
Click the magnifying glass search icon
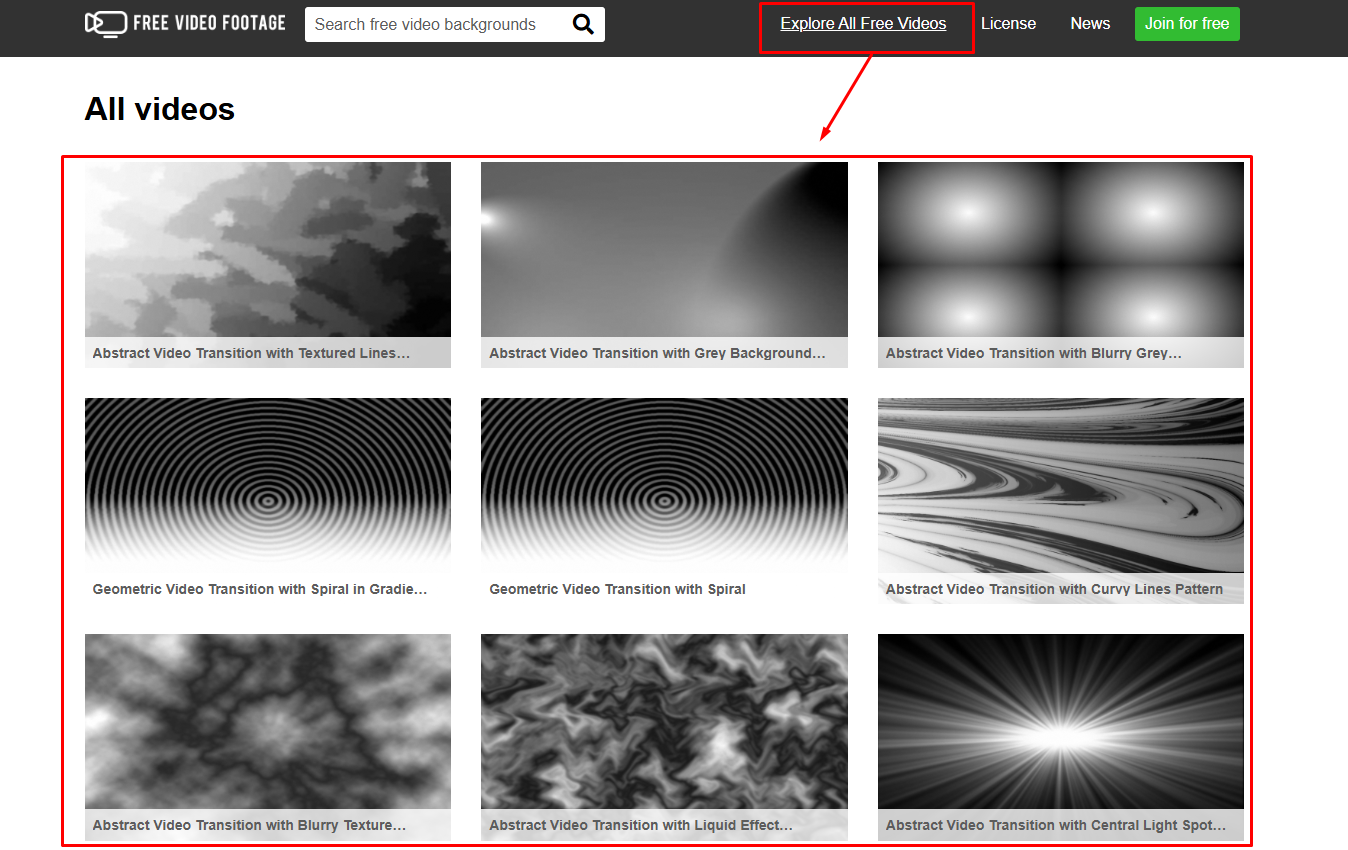point(583,23)
